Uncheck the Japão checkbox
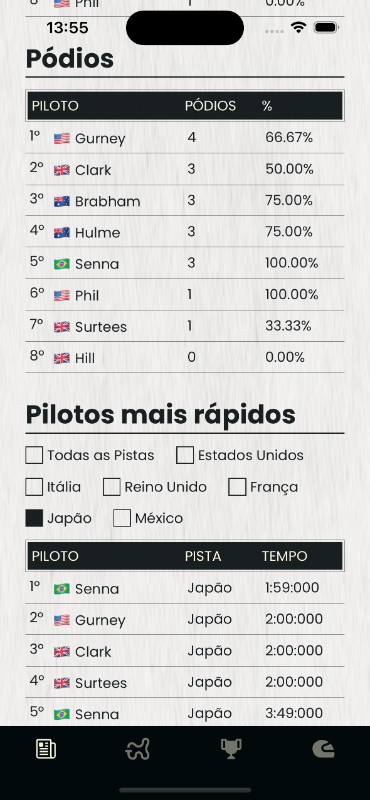Screen dimensions: 370x800 click(34, 518)
